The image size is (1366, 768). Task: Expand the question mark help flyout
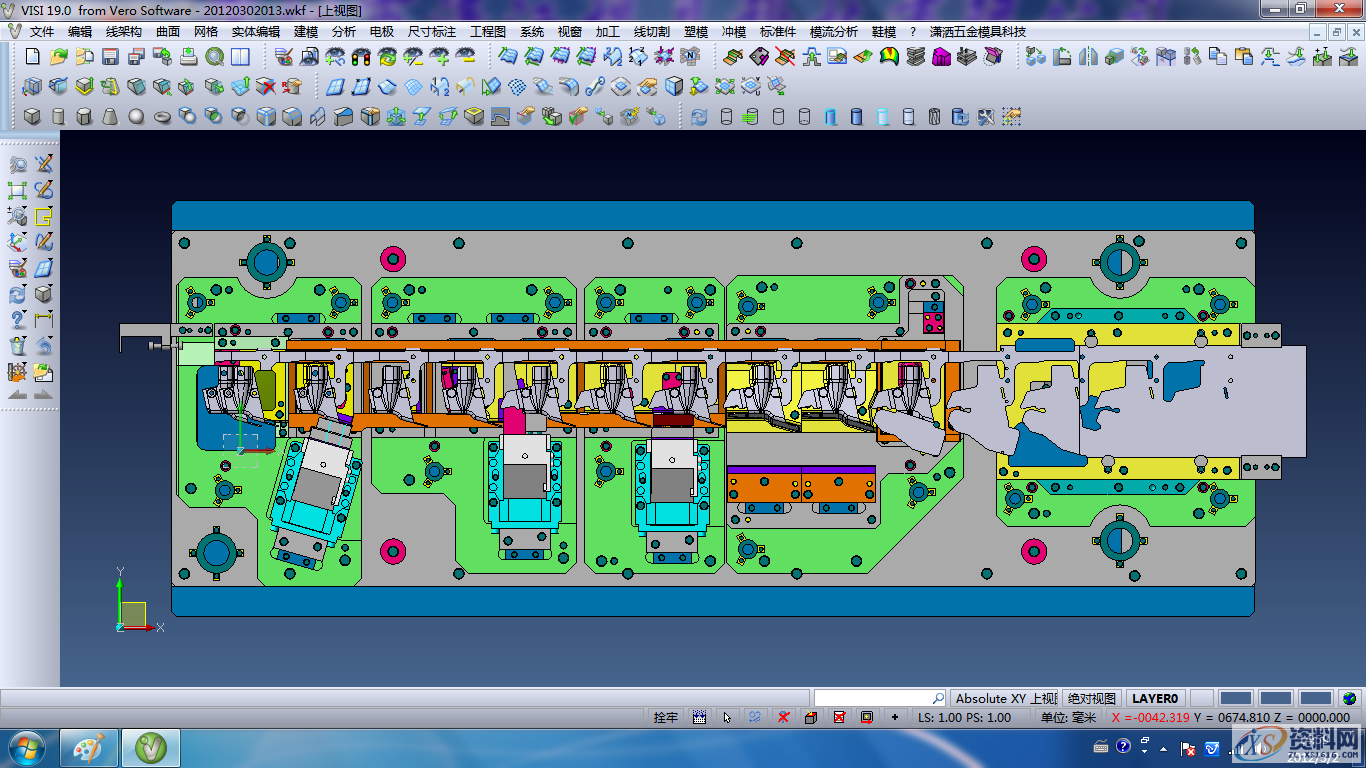click(17, 320)
